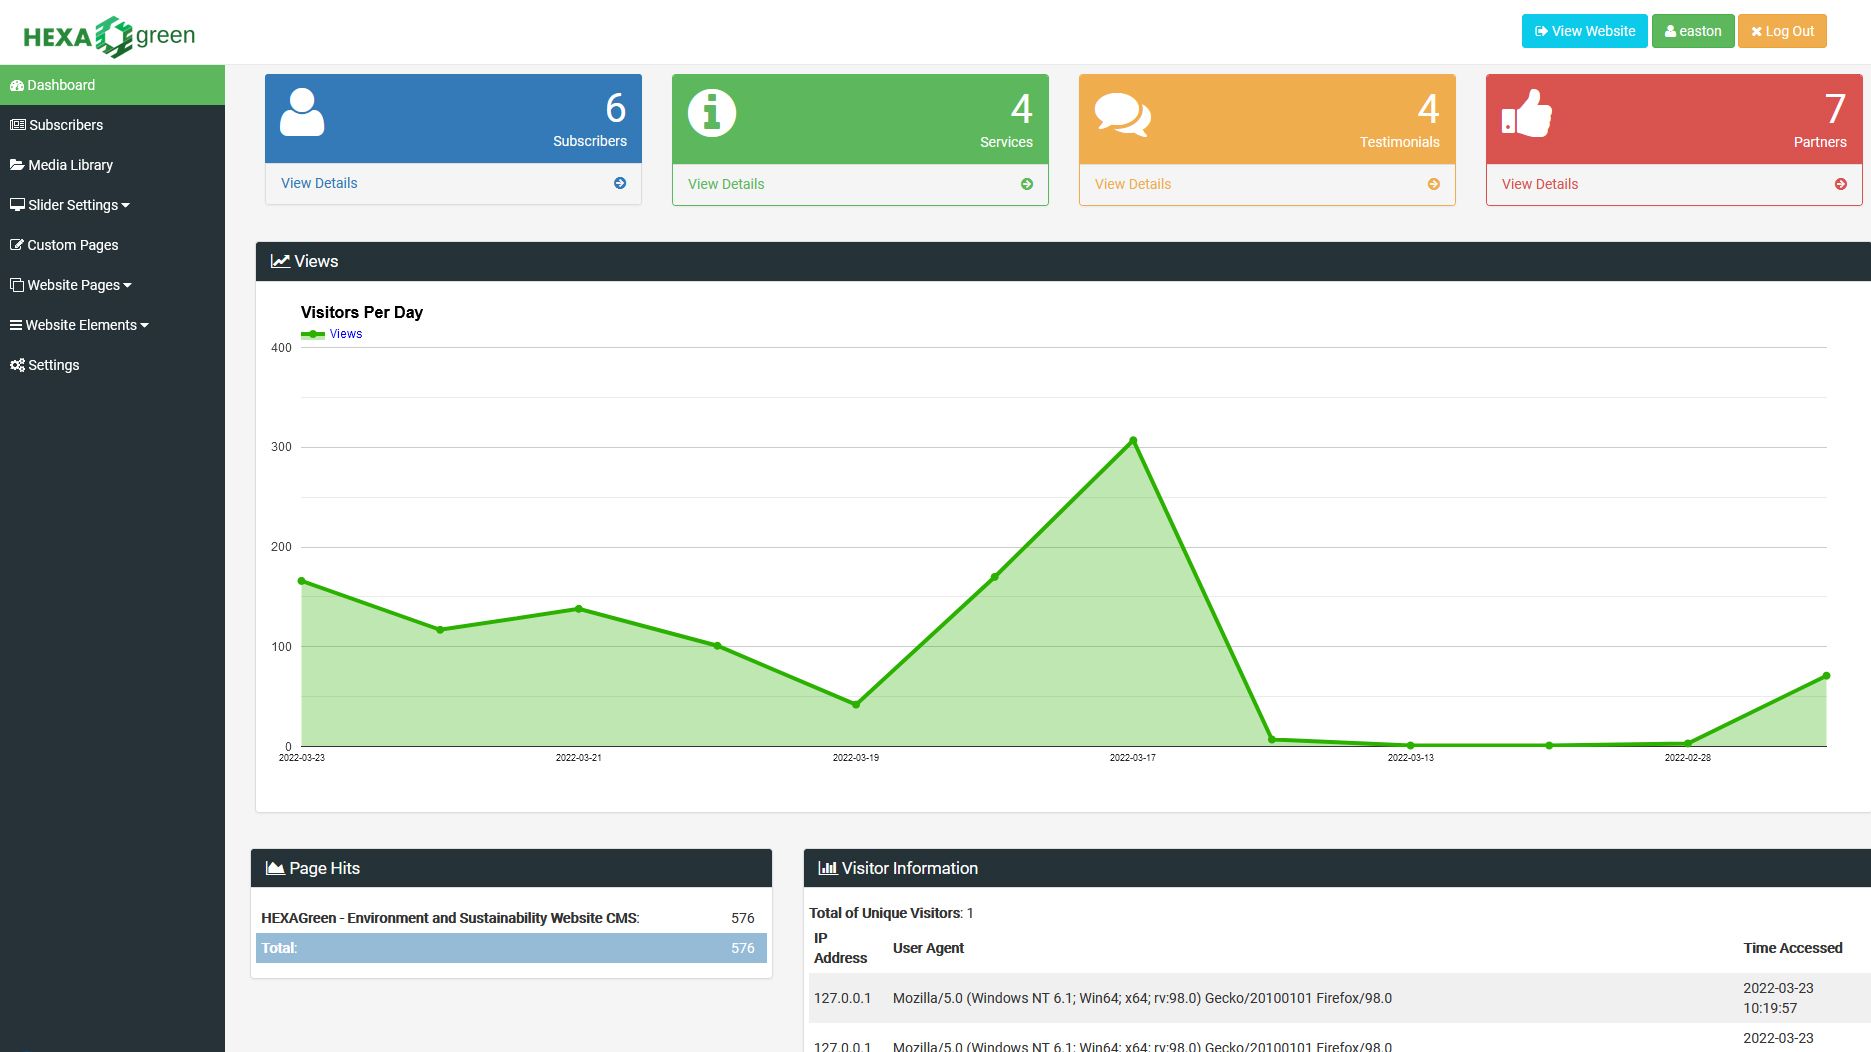
Task: Click the HEXA green logo
Action: (109, 36)
